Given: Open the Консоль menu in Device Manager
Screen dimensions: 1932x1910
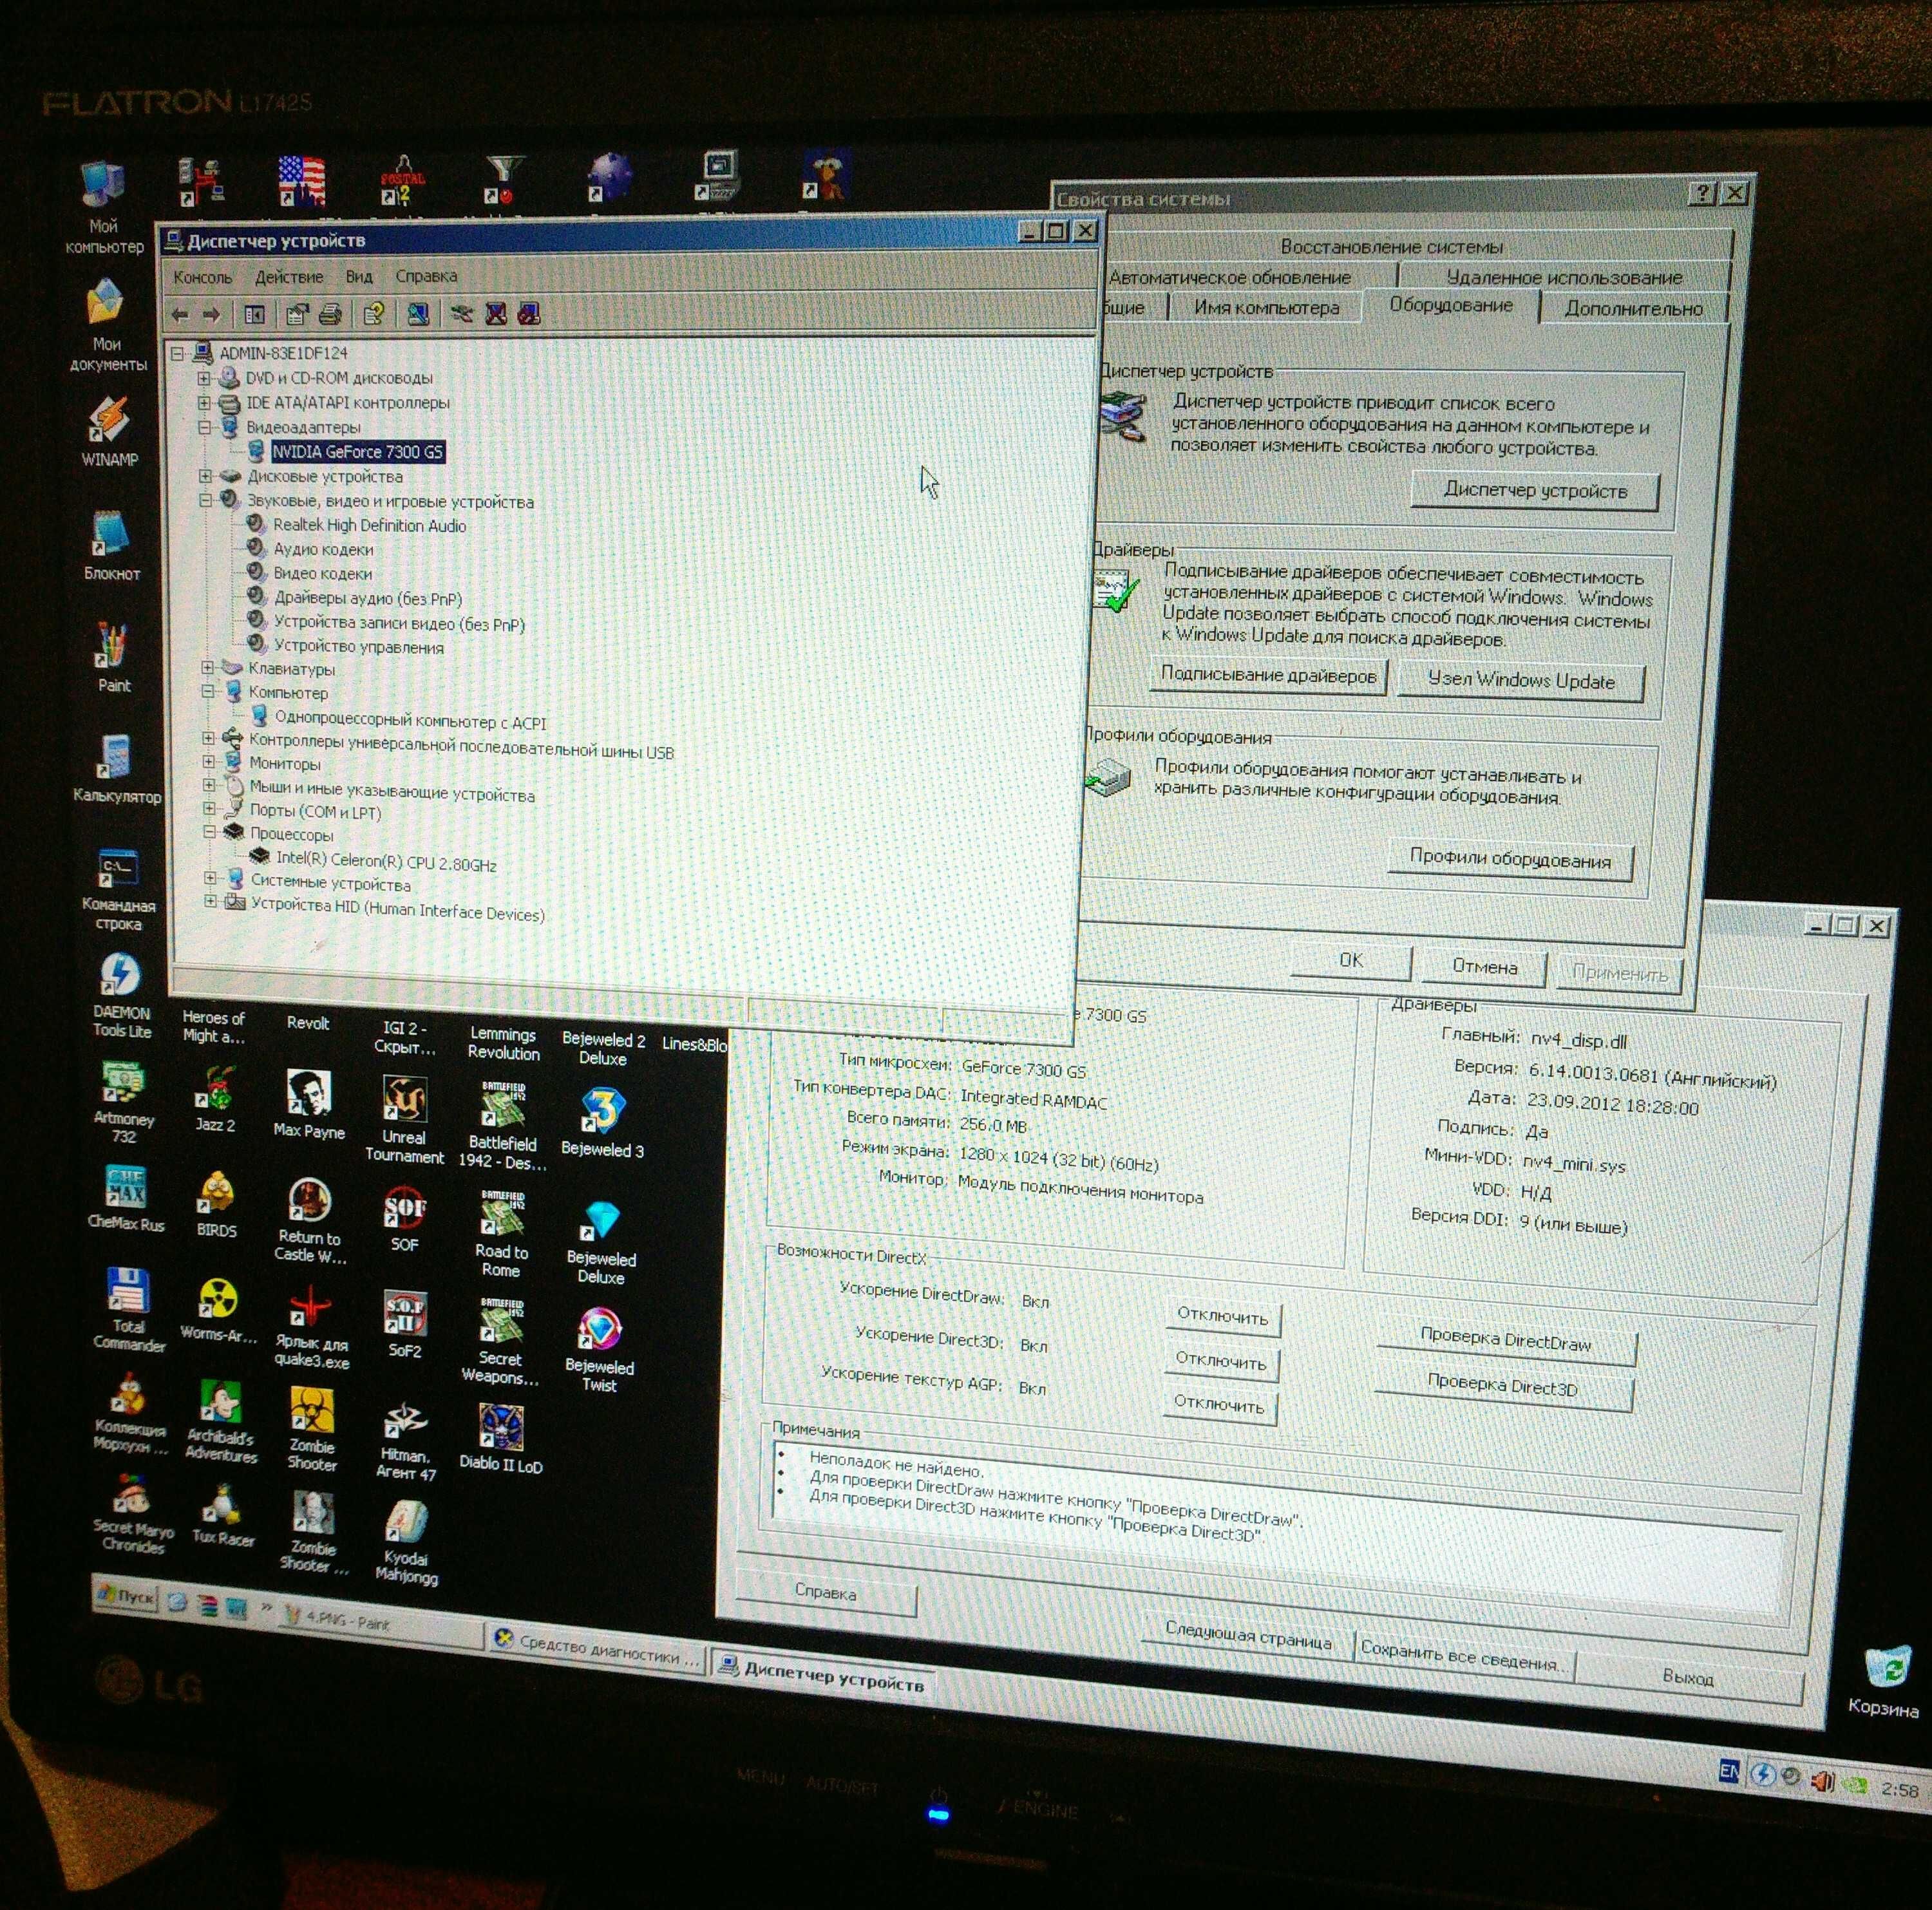Looking at the screenshot, I should point(202,277).
